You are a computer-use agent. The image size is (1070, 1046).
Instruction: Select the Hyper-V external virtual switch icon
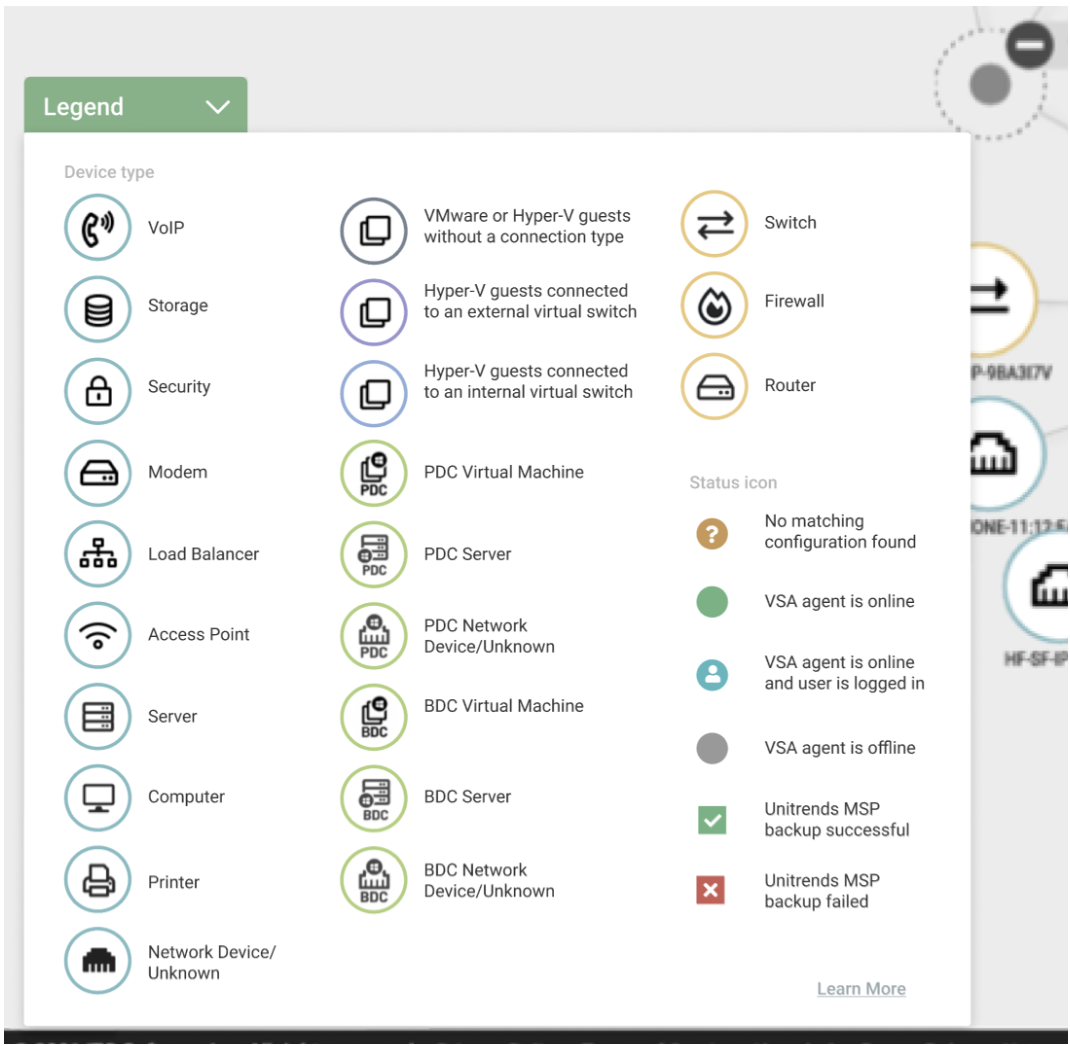click(x=372, y=311)
